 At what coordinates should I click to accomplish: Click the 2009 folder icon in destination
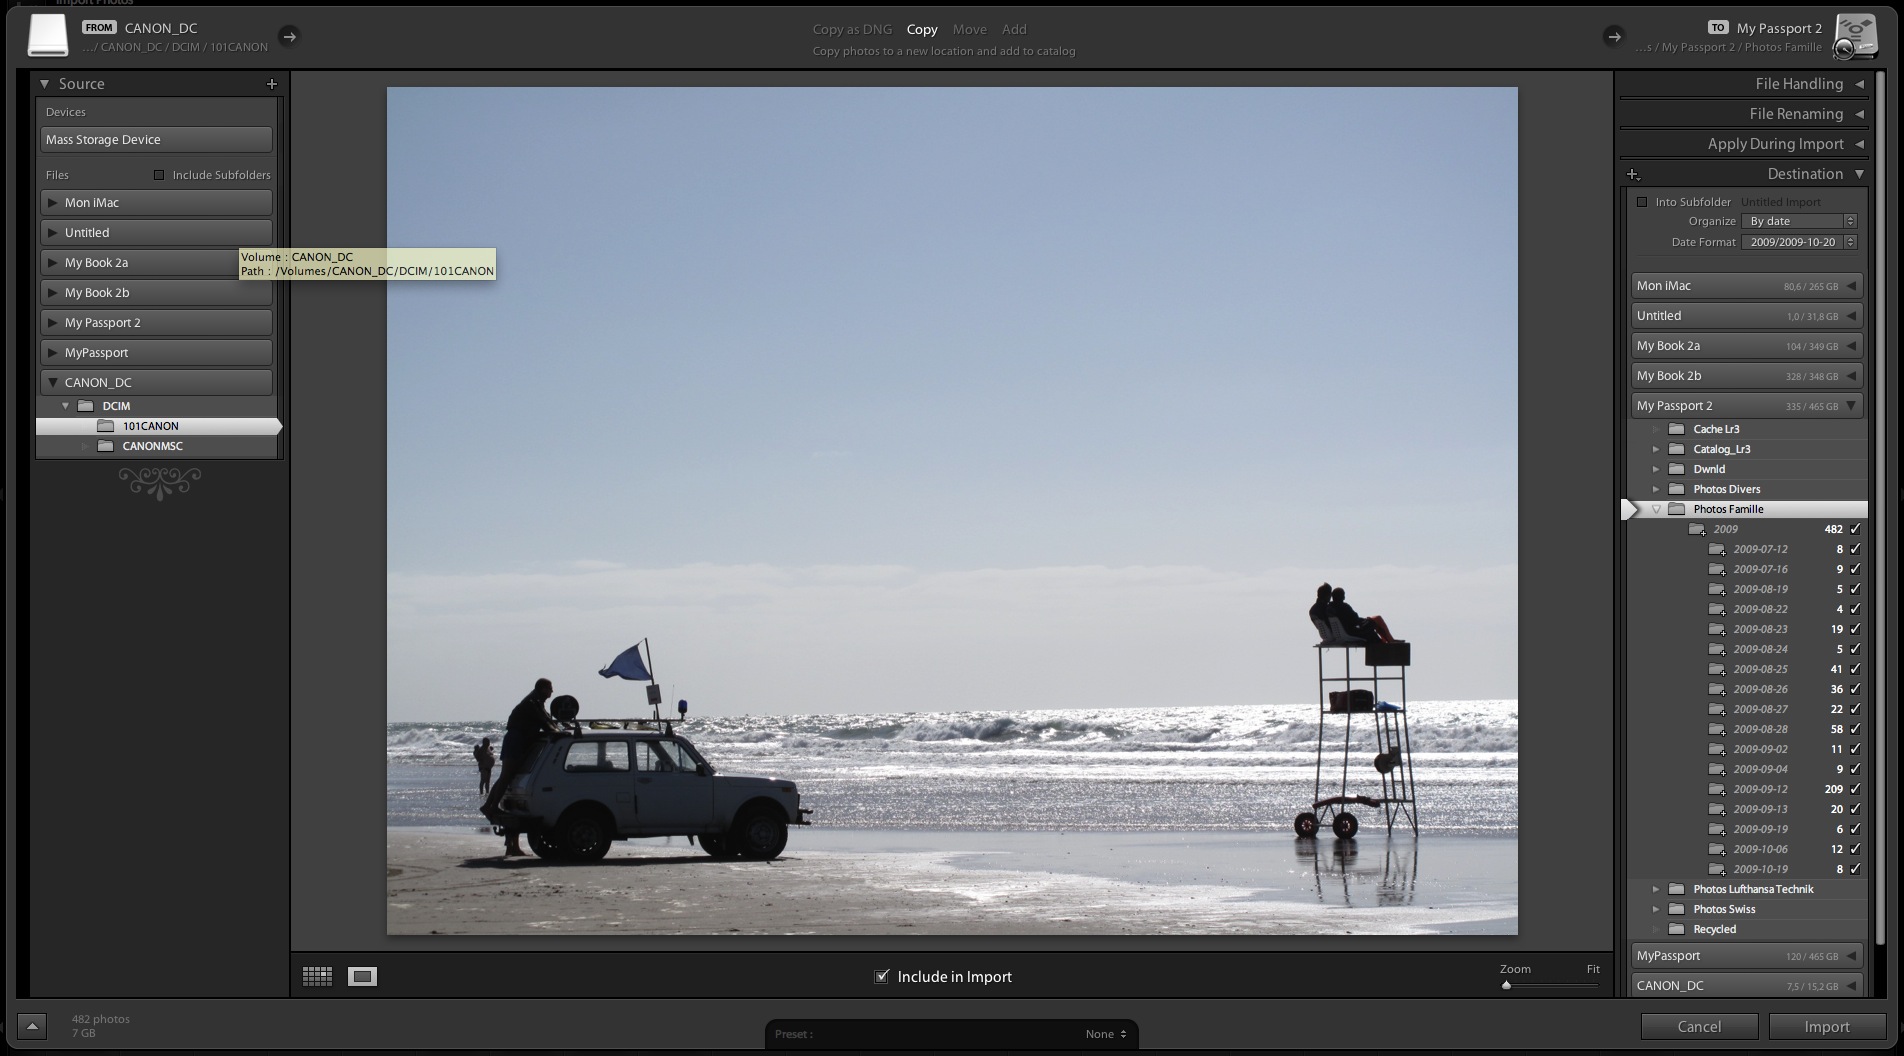(x=1697, y=529)
